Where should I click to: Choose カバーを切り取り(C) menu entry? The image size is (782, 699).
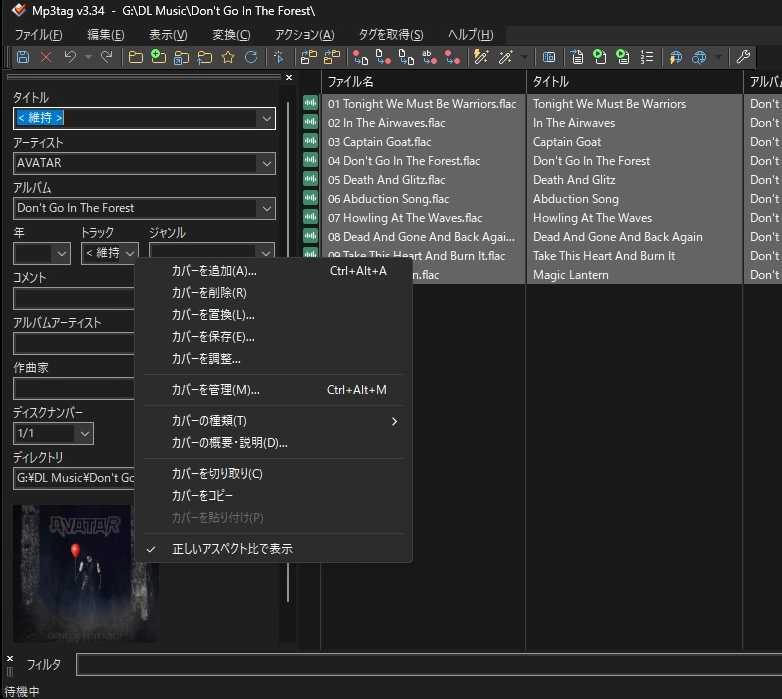(x=273, y=474)
